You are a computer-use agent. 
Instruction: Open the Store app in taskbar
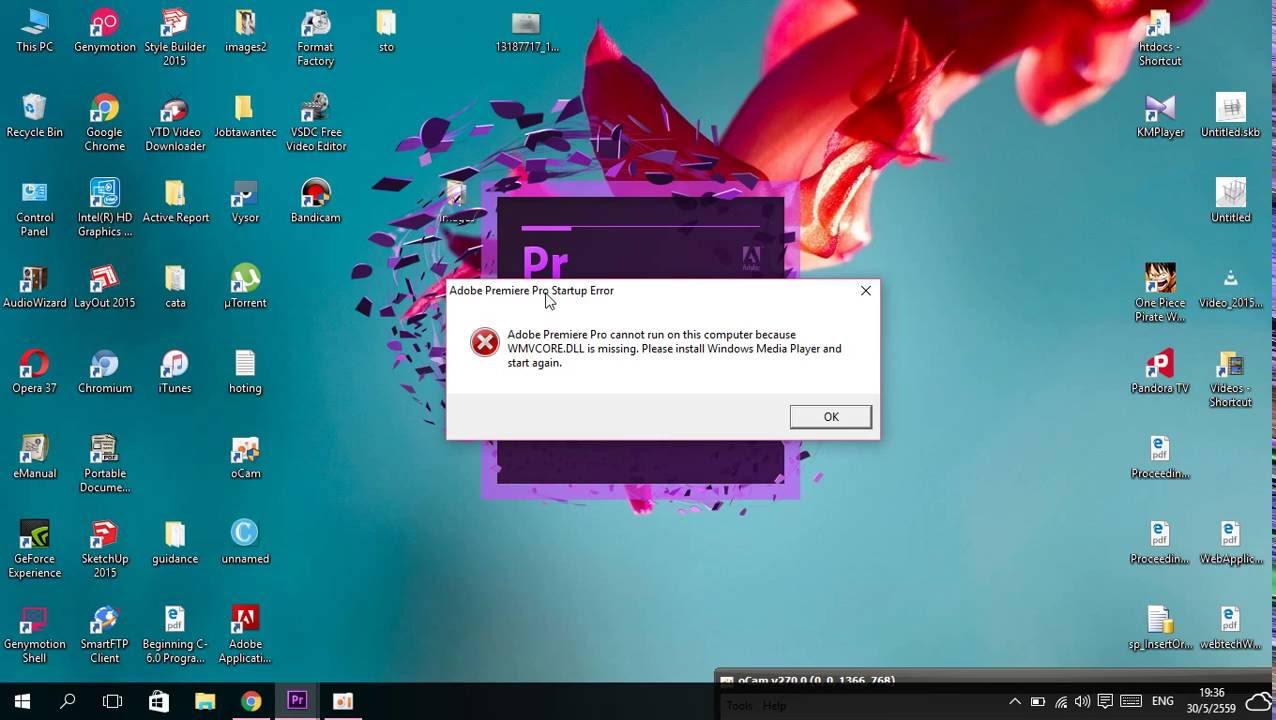coord(159,701)
